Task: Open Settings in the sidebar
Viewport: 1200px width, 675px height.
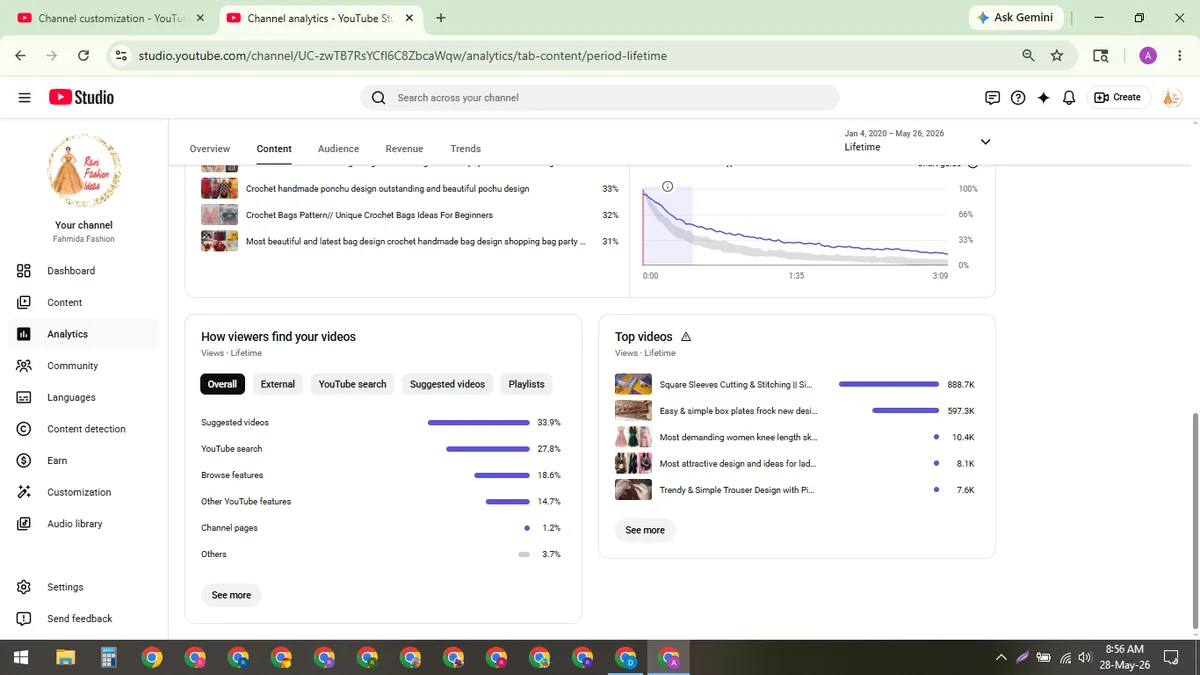Action: 84,587
